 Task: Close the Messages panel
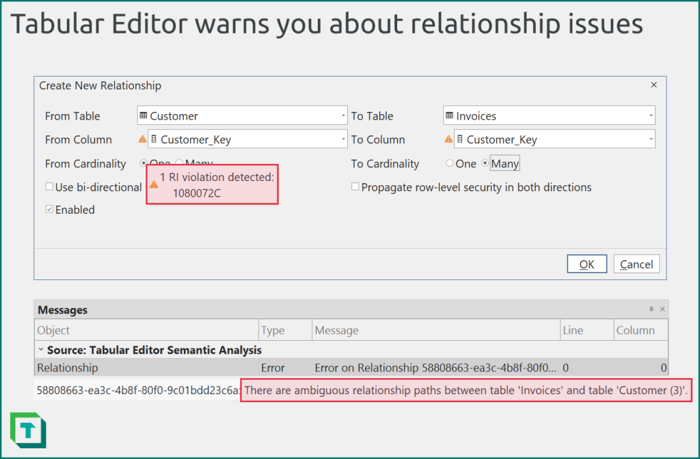[x=662, y=309]
